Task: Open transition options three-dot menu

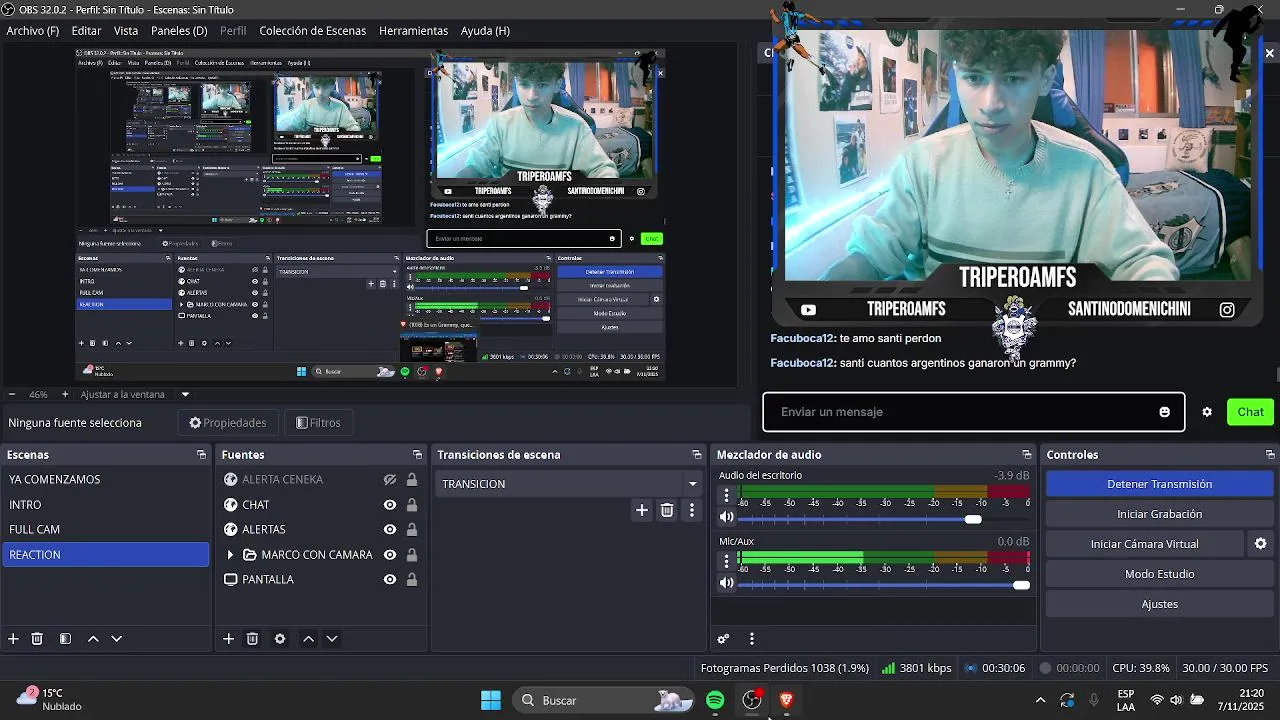Action: tap(692, 510)
